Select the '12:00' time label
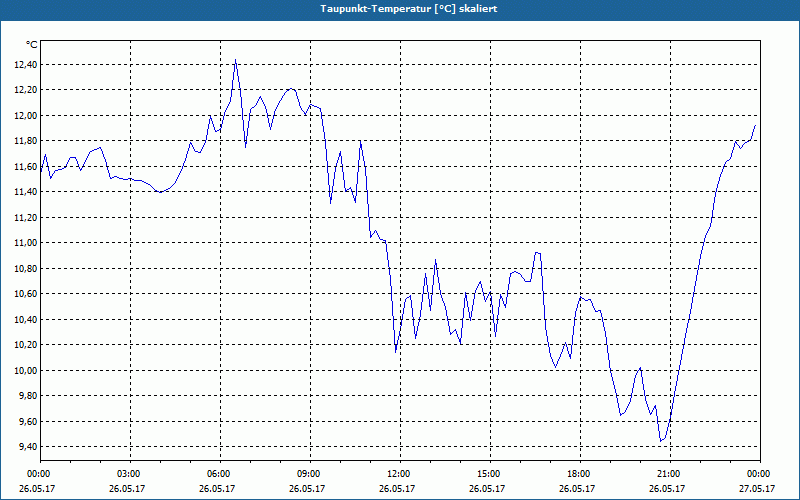Image resolution: width=800 pixels, height=500 pixels. [400, 474]
